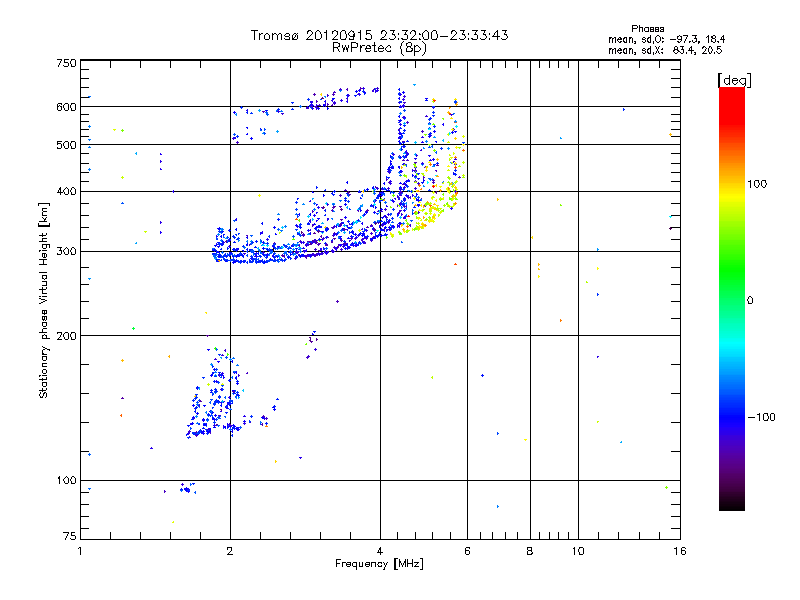Click the y-axis tick label '750'

(x=67, y=63)
